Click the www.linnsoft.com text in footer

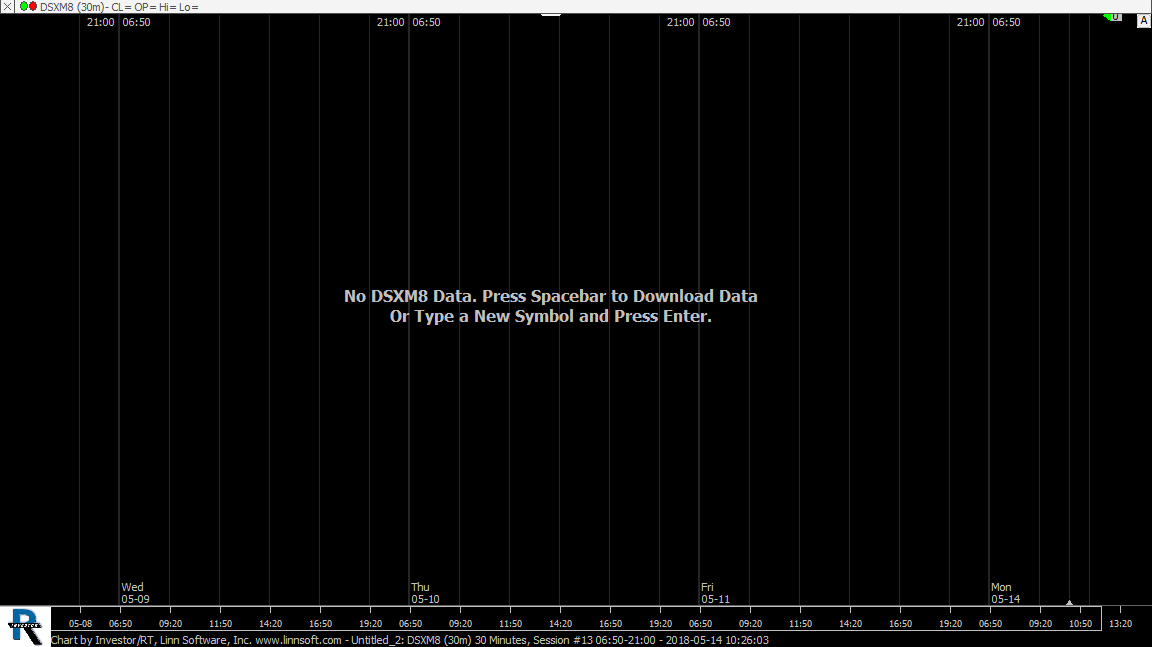298,640
